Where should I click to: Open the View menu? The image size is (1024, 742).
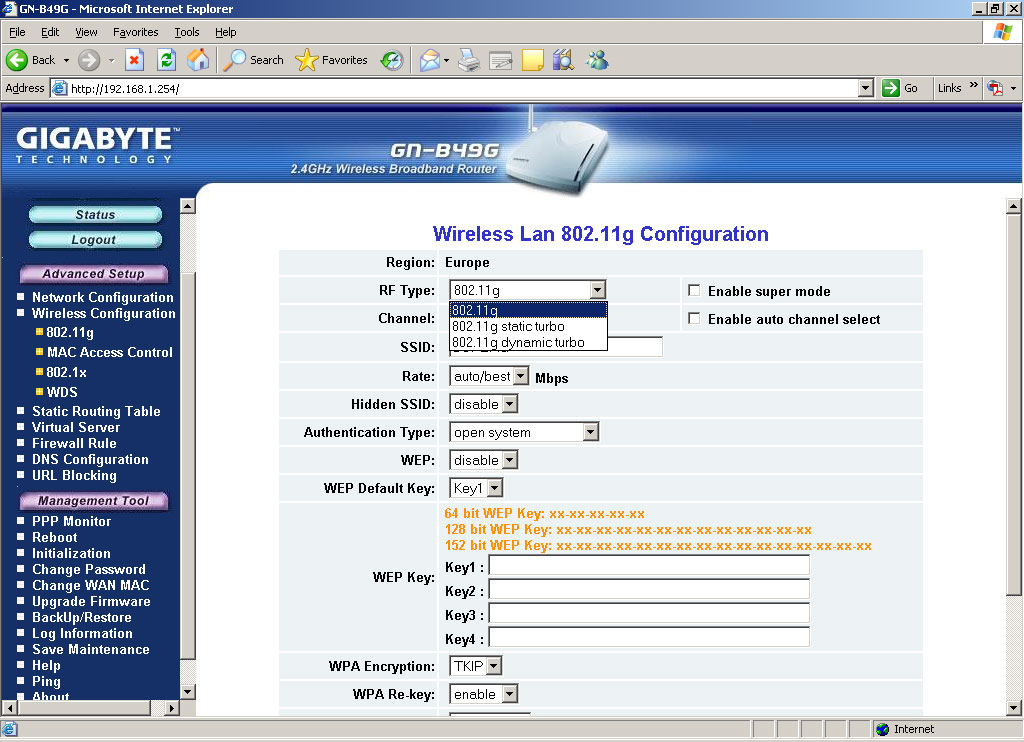coord(86,32)
